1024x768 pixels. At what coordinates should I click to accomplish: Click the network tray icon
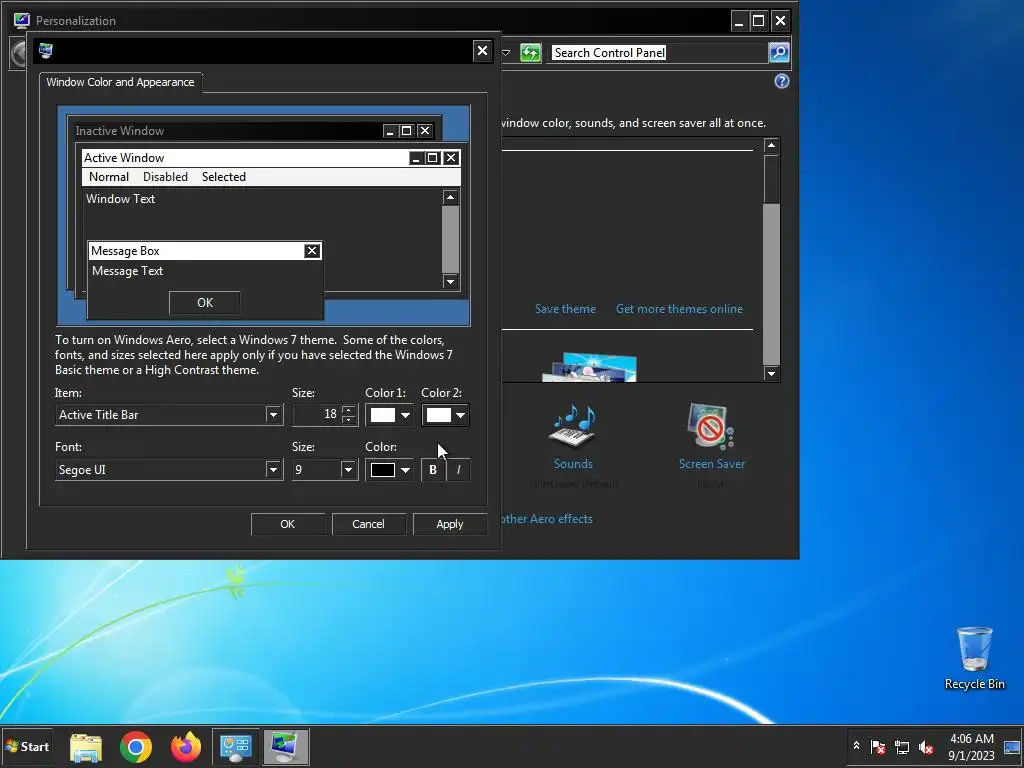coord(902,746)
